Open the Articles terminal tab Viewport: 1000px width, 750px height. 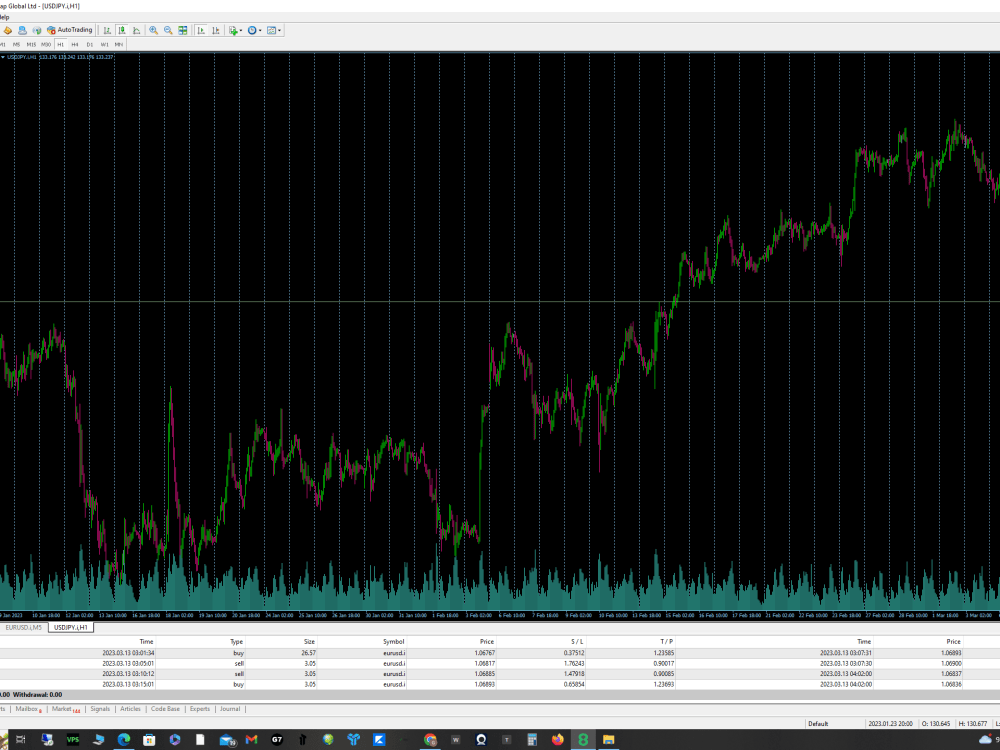pos(130,709)
